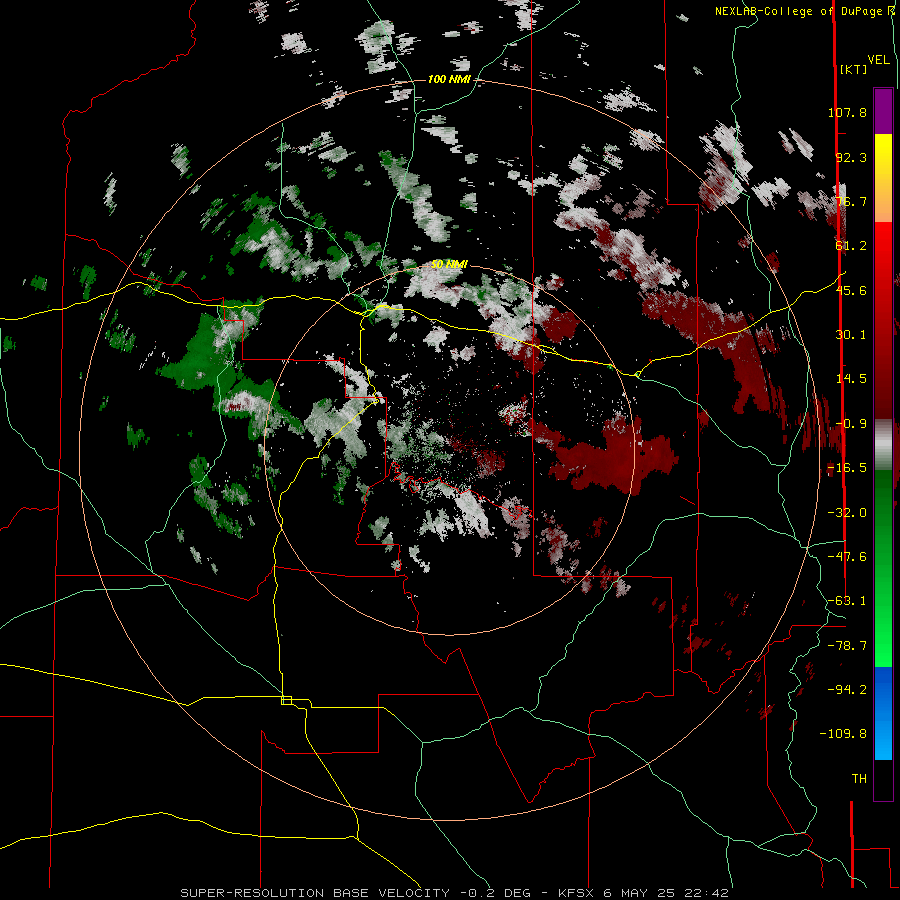Click the -32.0 value on velocity scale
This screenshot has width=900, height=900.
[847, 513]
